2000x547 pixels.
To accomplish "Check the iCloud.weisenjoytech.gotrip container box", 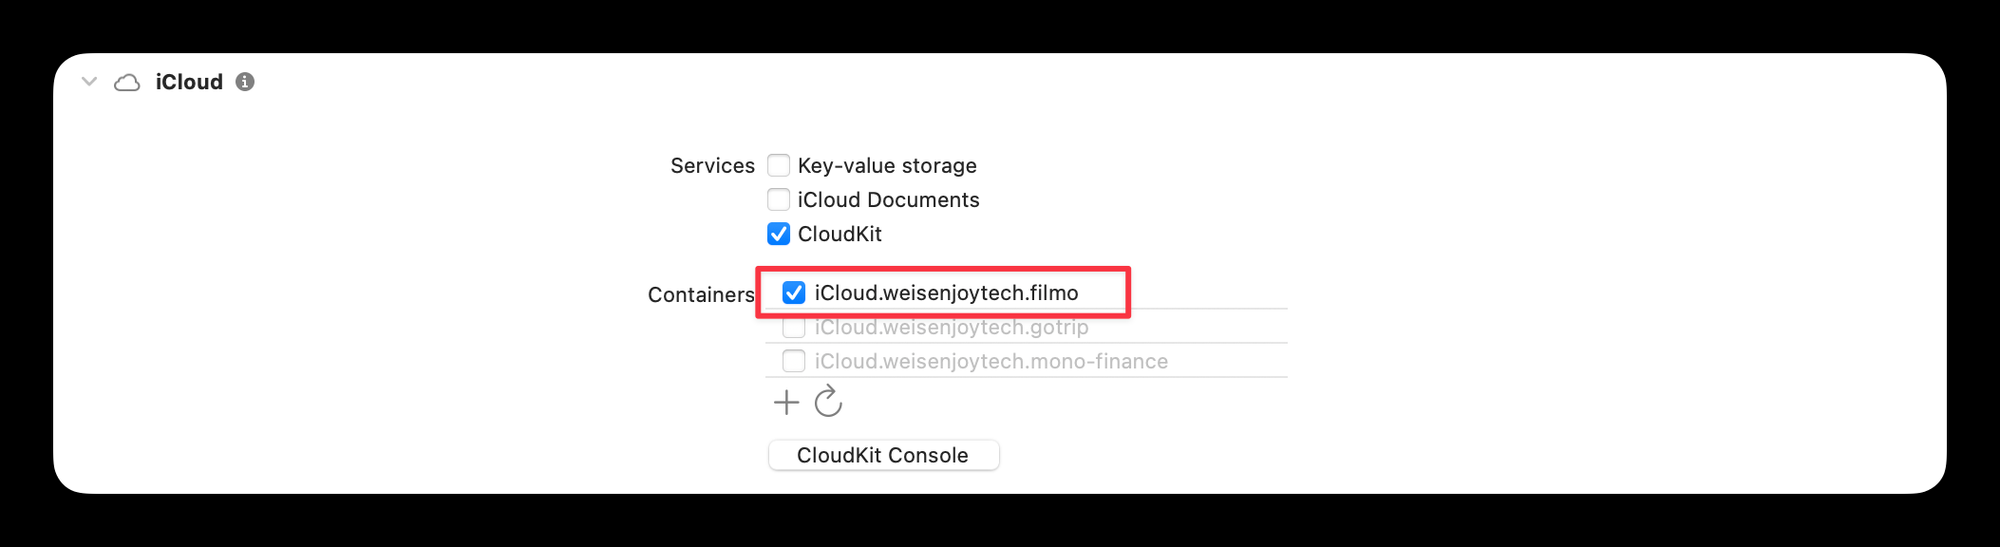I will click(793, 327).
